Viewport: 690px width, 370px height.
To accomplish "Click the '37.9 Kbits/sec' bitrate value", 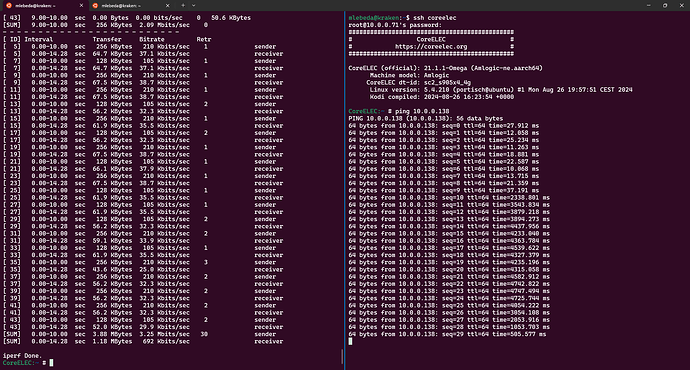I will 164,169.
